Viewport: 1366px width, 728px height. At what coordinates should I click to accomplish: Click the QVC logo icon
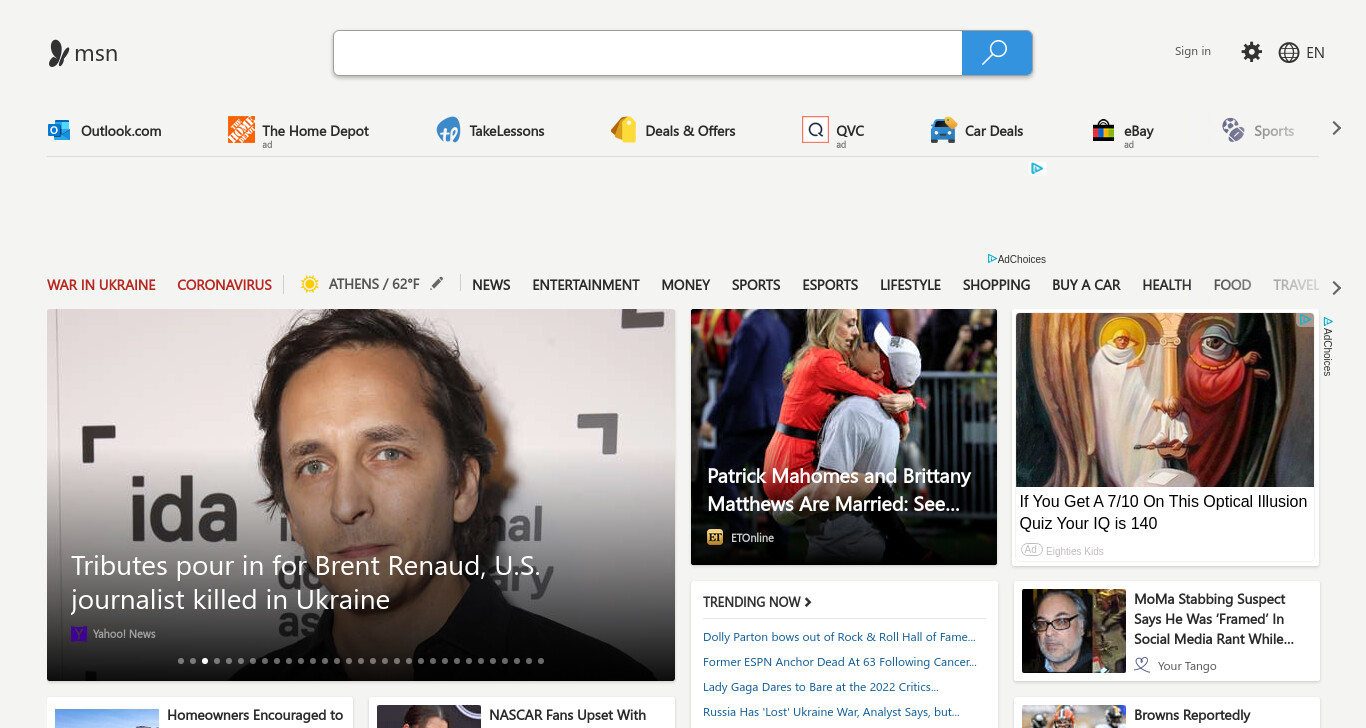815,130
